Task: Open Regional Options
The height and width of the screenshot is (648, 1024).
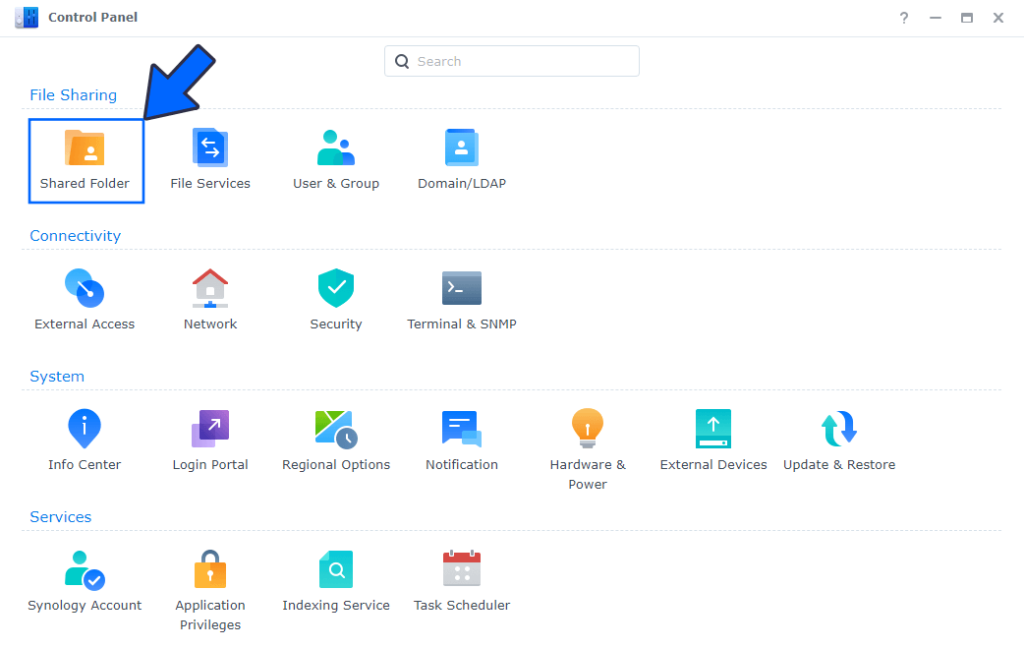Action: click(336, 430)
